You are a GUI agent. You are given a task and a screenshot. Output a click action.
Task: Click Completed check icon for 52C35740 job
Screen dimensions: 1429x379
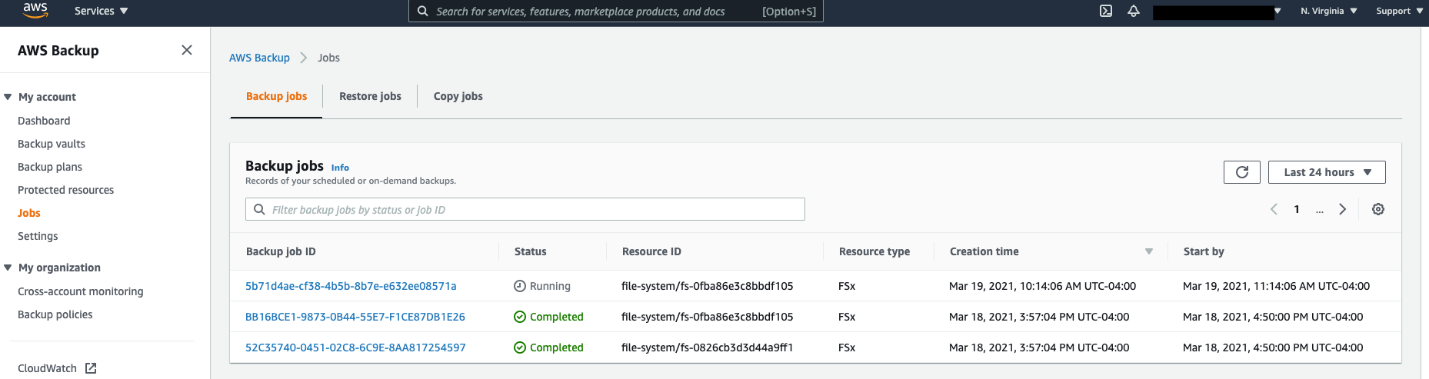click(519, 348)
